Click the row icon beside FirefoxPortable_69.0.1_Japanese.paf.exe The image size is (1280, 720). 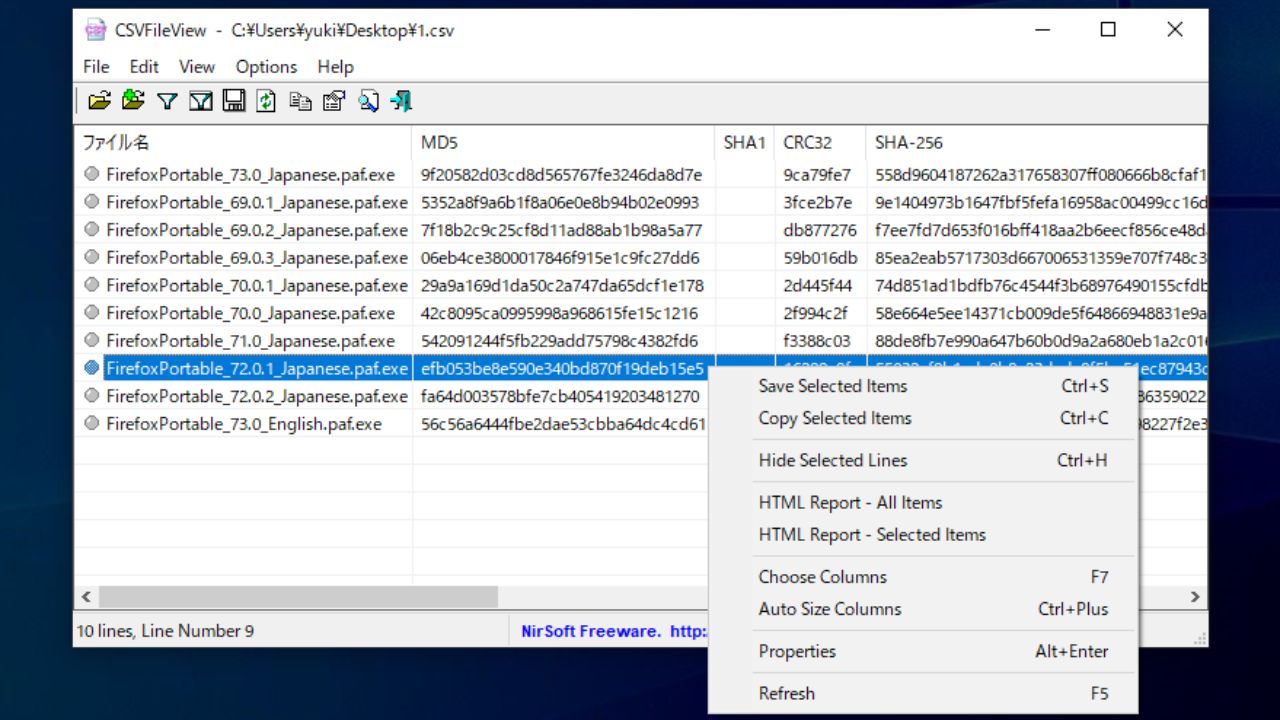(92, 202)
